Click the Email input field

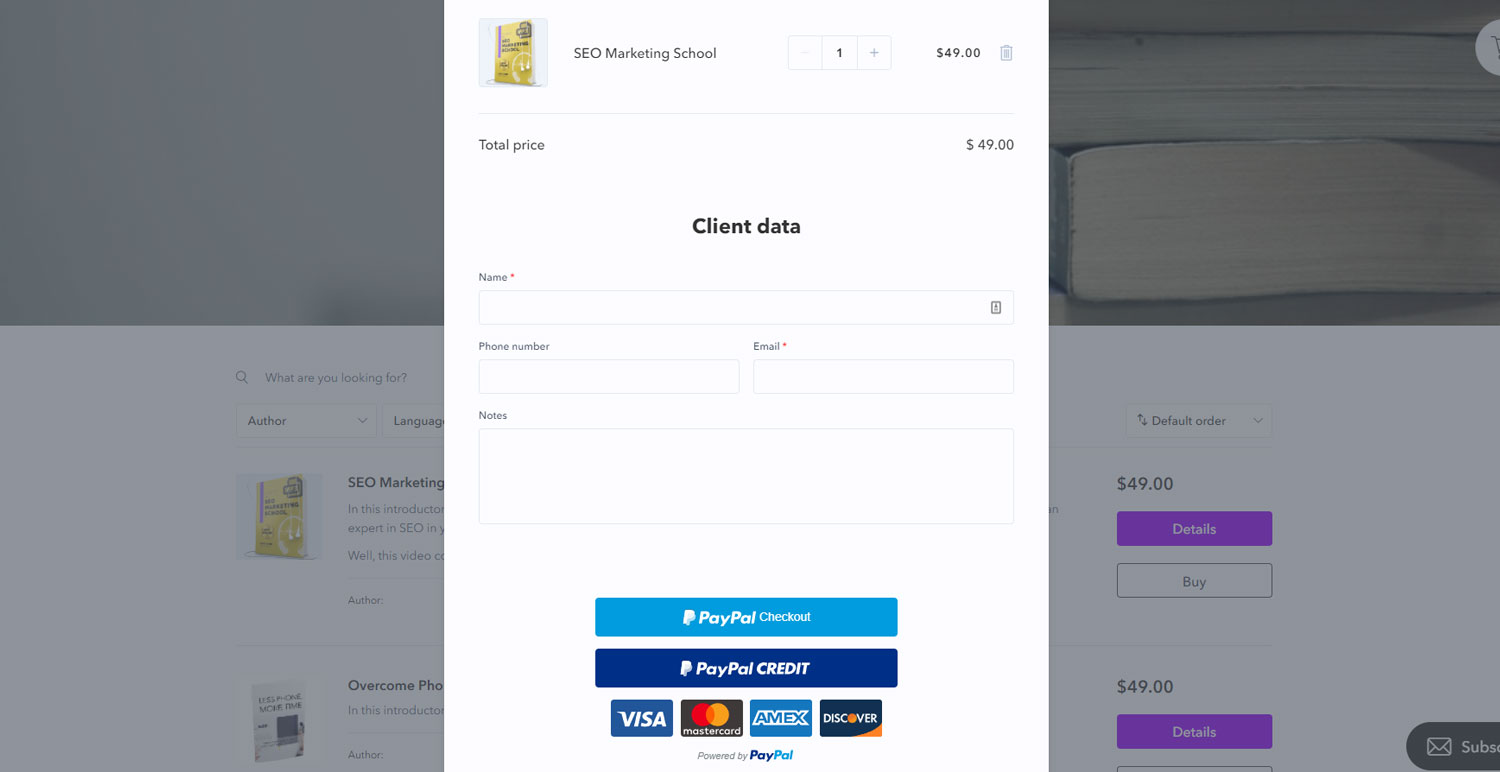coord(883,377)
